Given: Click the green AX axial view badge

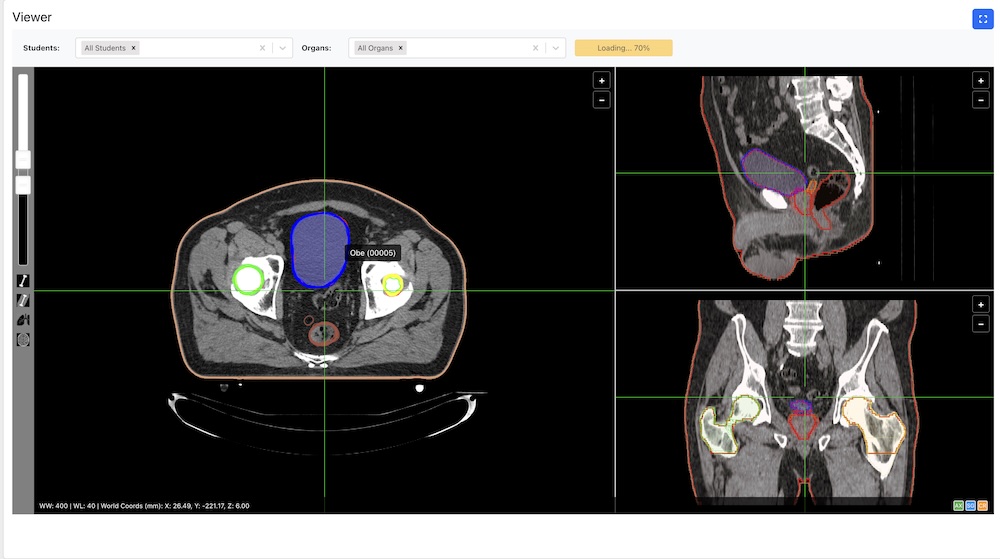Looking at the screenshot, I should pyautogui.click(x=958, y=505).
